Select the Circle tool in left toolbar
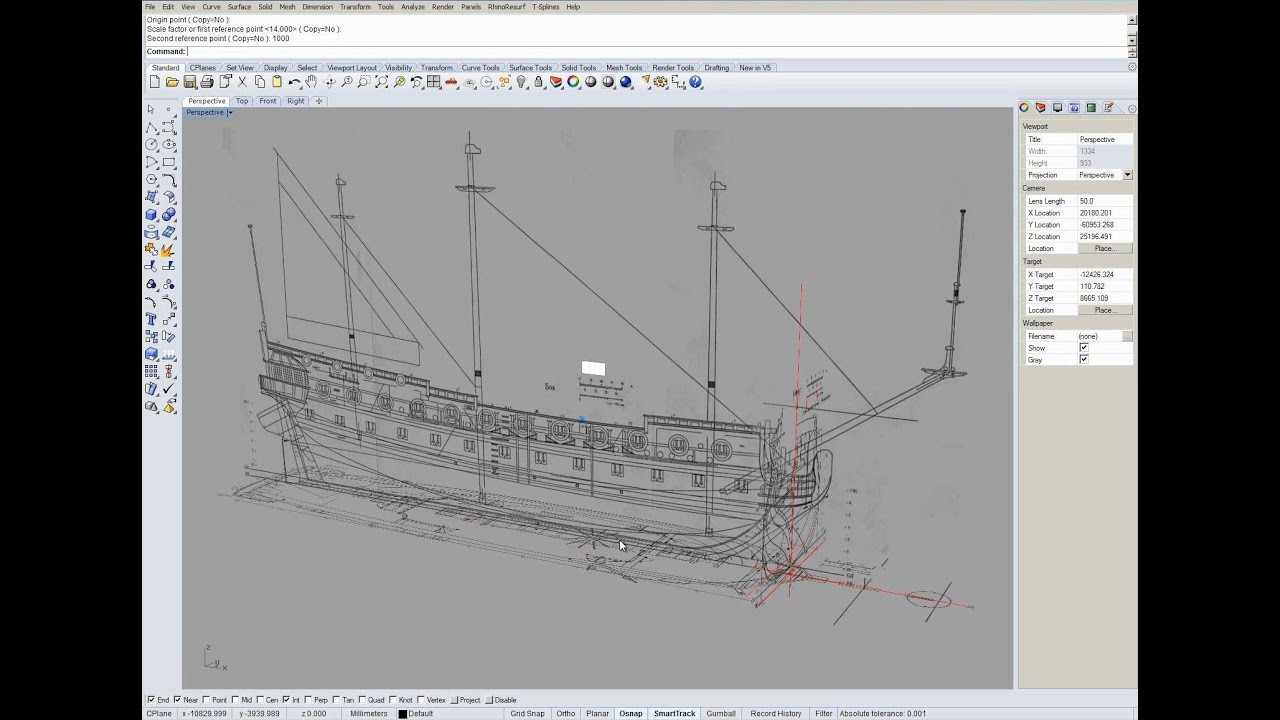This screenshot has width=1280, height=720. [151, 145]
